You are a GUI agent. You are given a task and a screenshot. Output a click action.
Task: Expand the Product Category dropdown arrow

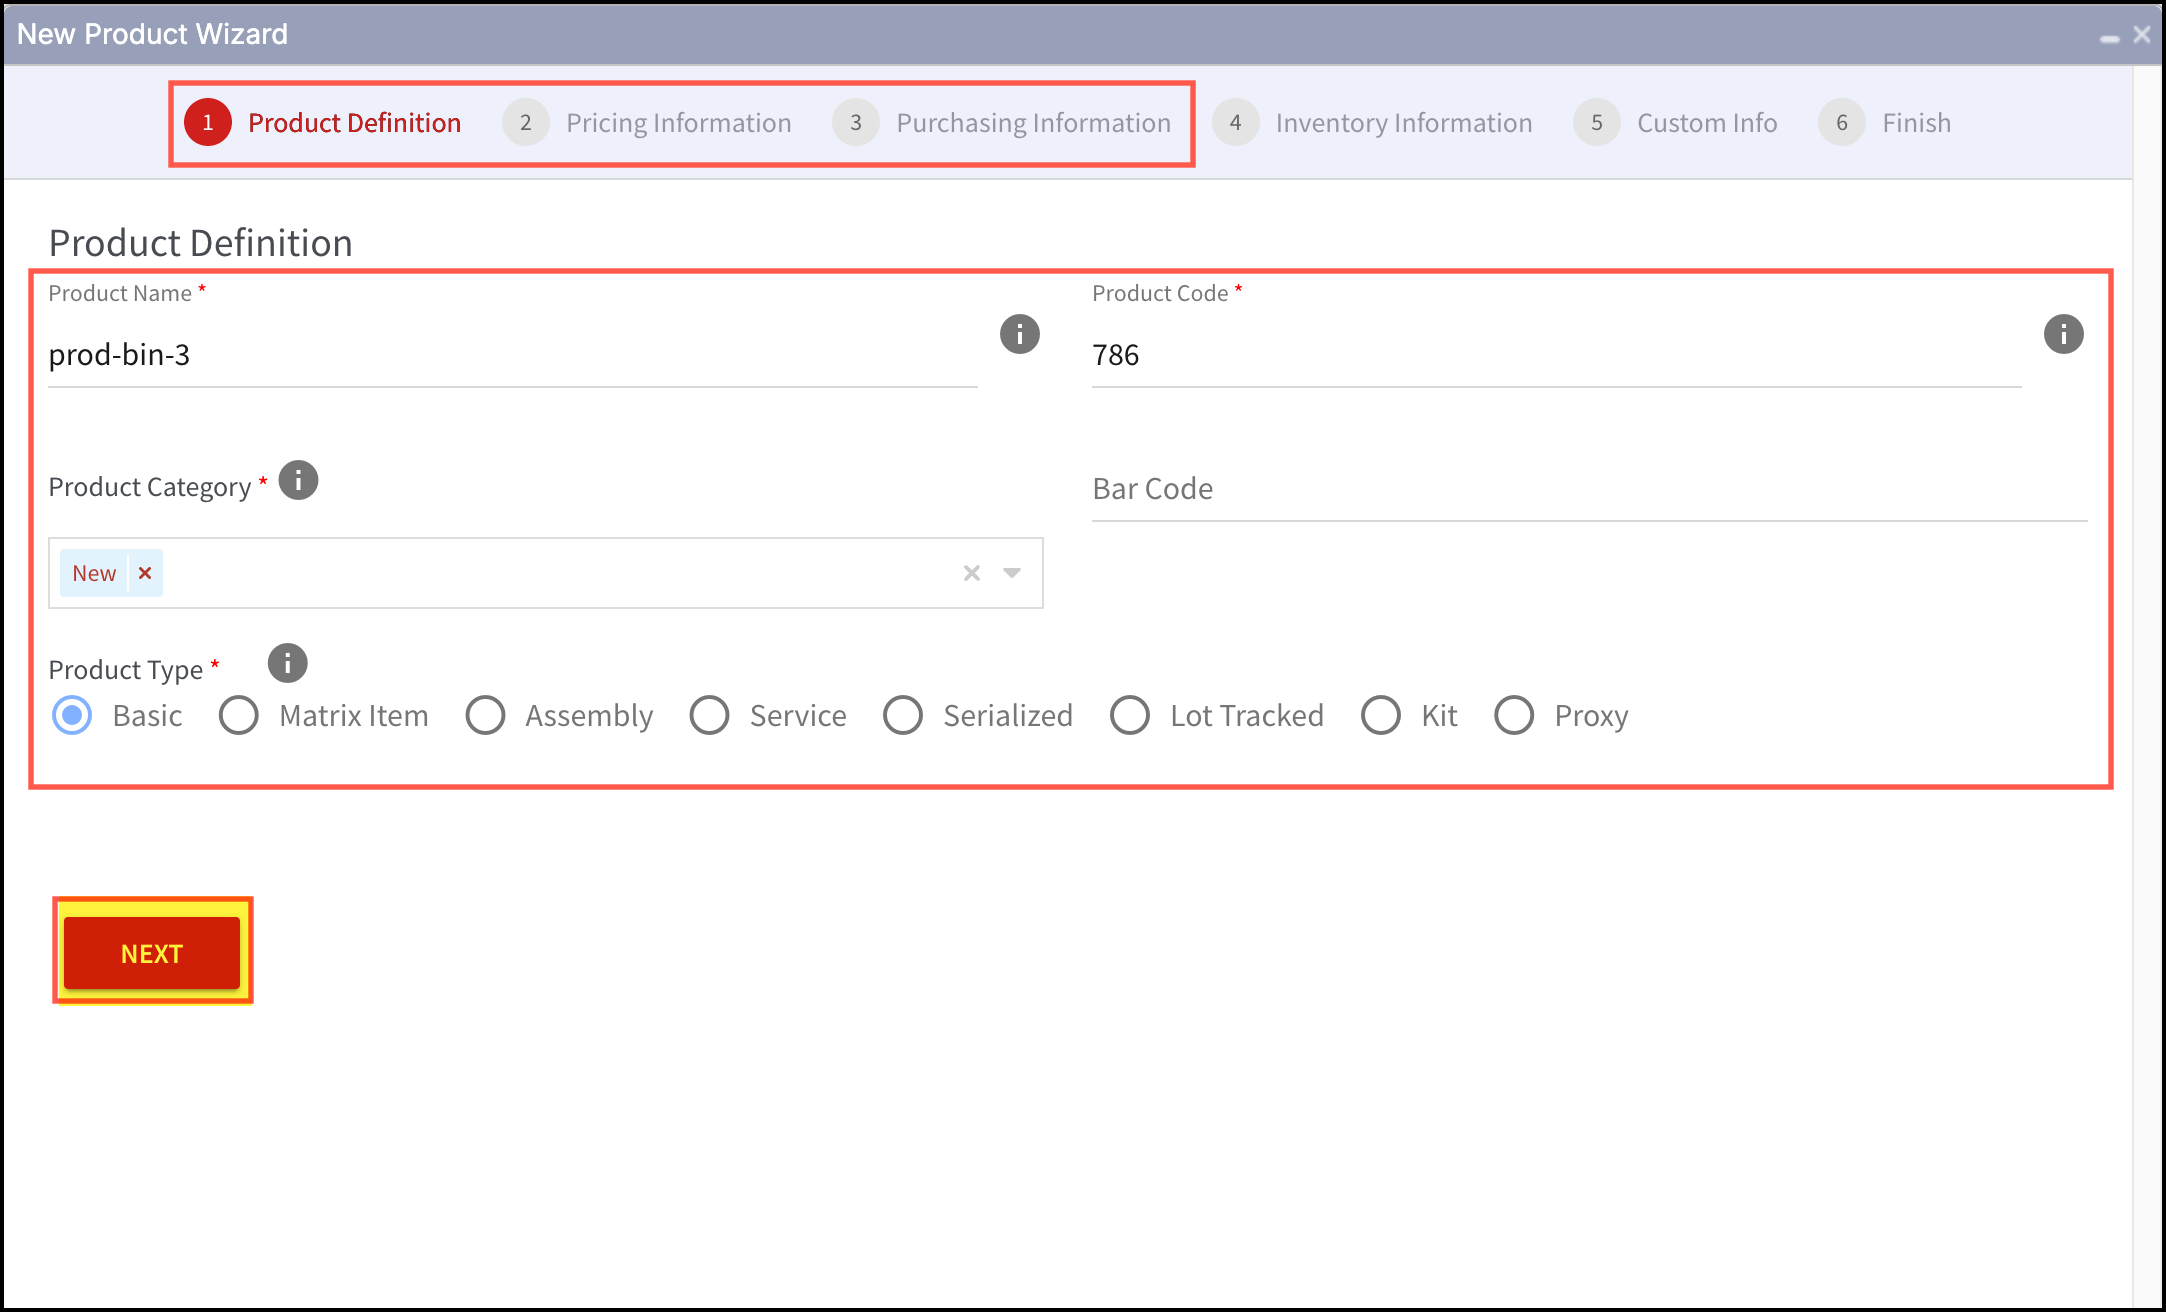pyautogui.click(x=1012, y=573)
